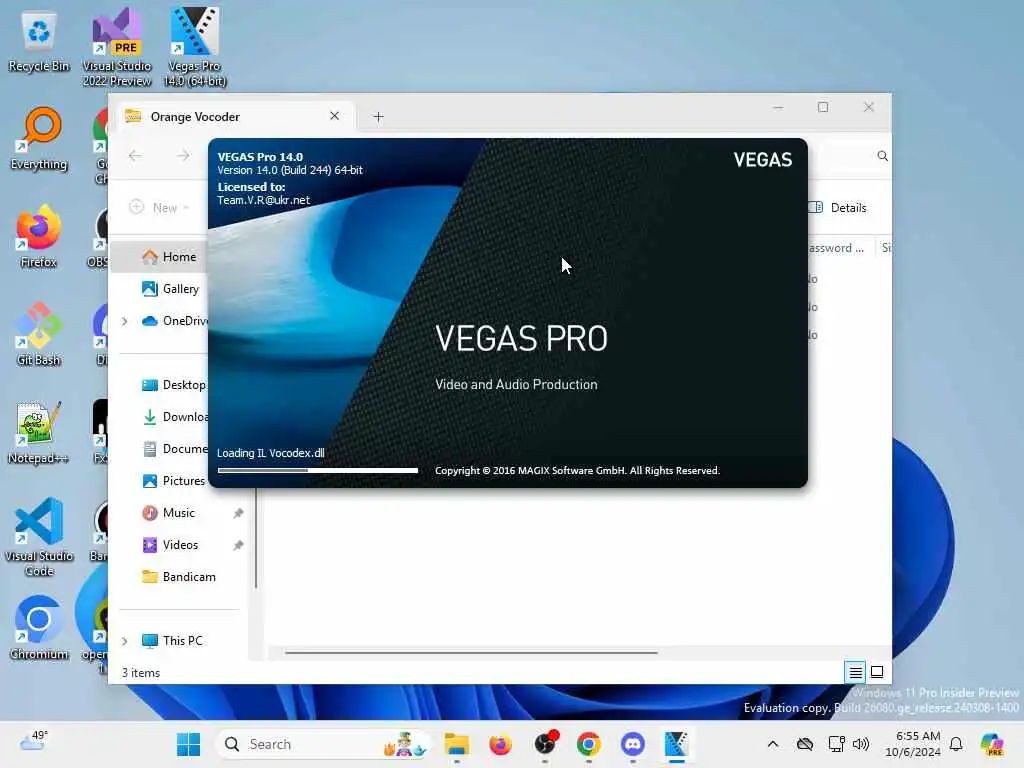1024x768 pixels.
Task: Click the 3 items status bar text
Action: 140,673
